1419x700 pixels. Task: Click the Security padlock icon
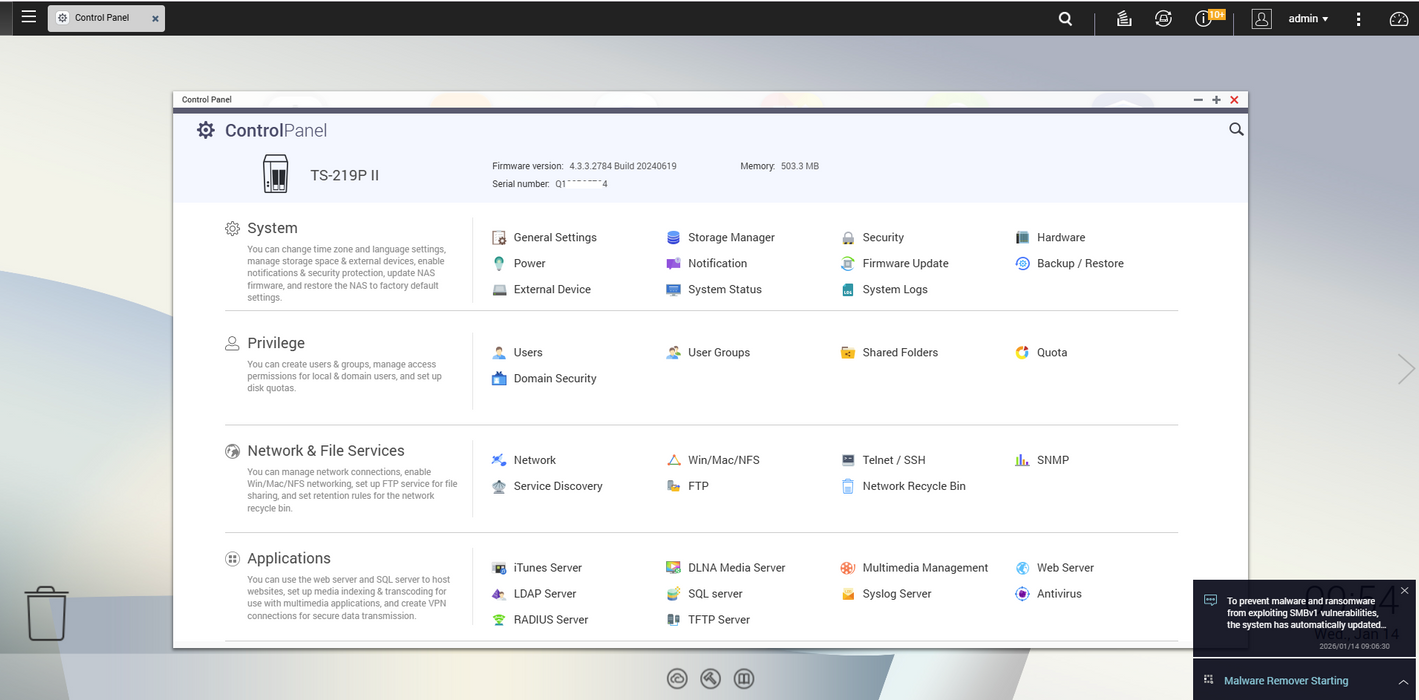(x=848, y=238)
